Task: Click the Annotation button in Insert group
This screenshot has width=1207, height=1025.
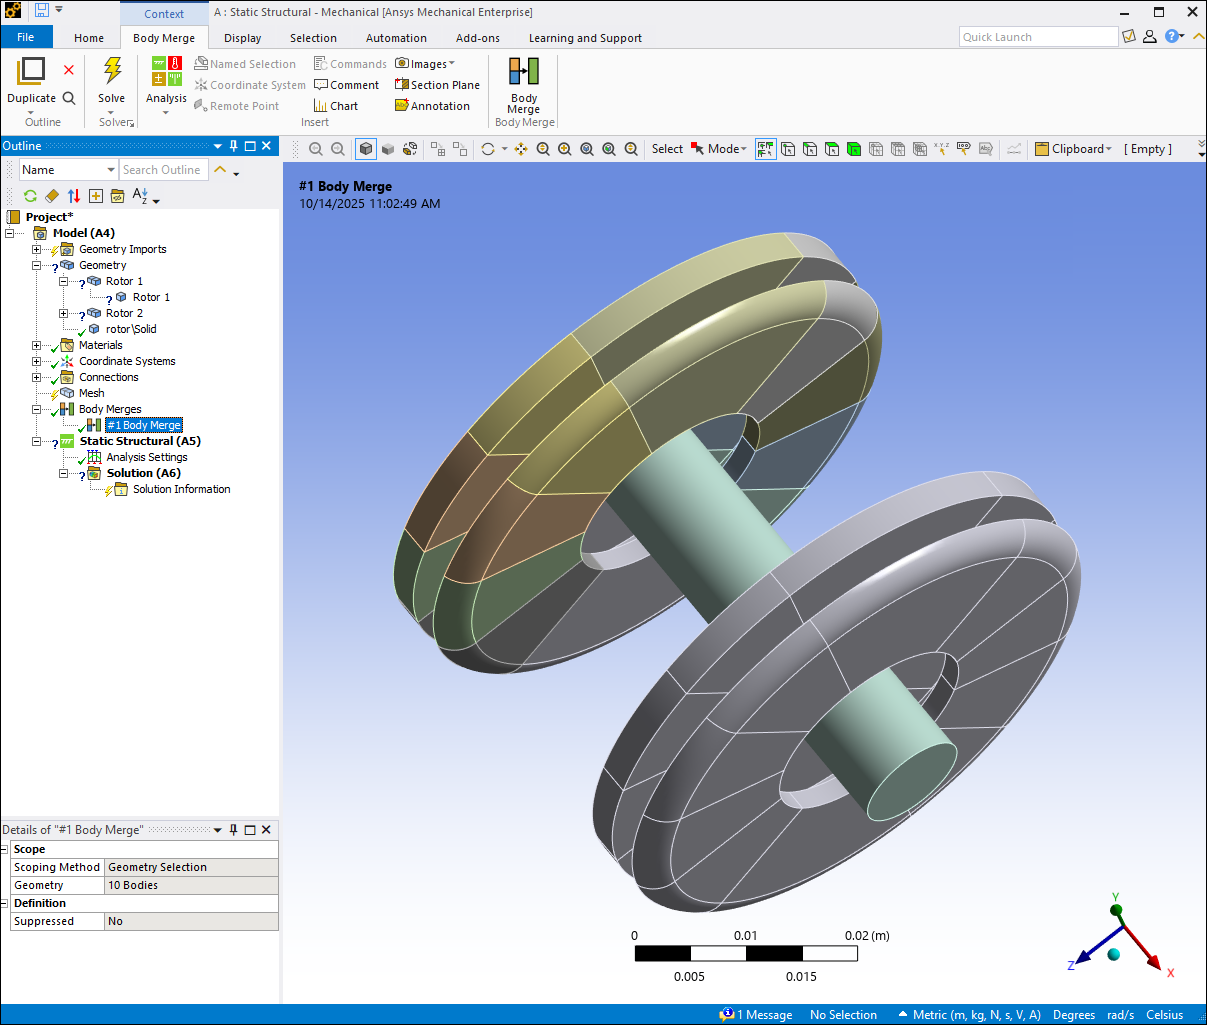Action: [432, 106]
